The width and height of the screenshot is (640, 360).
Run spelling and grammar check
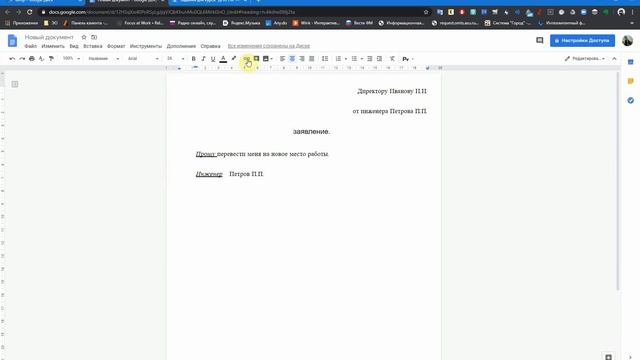tap(41, 59)
